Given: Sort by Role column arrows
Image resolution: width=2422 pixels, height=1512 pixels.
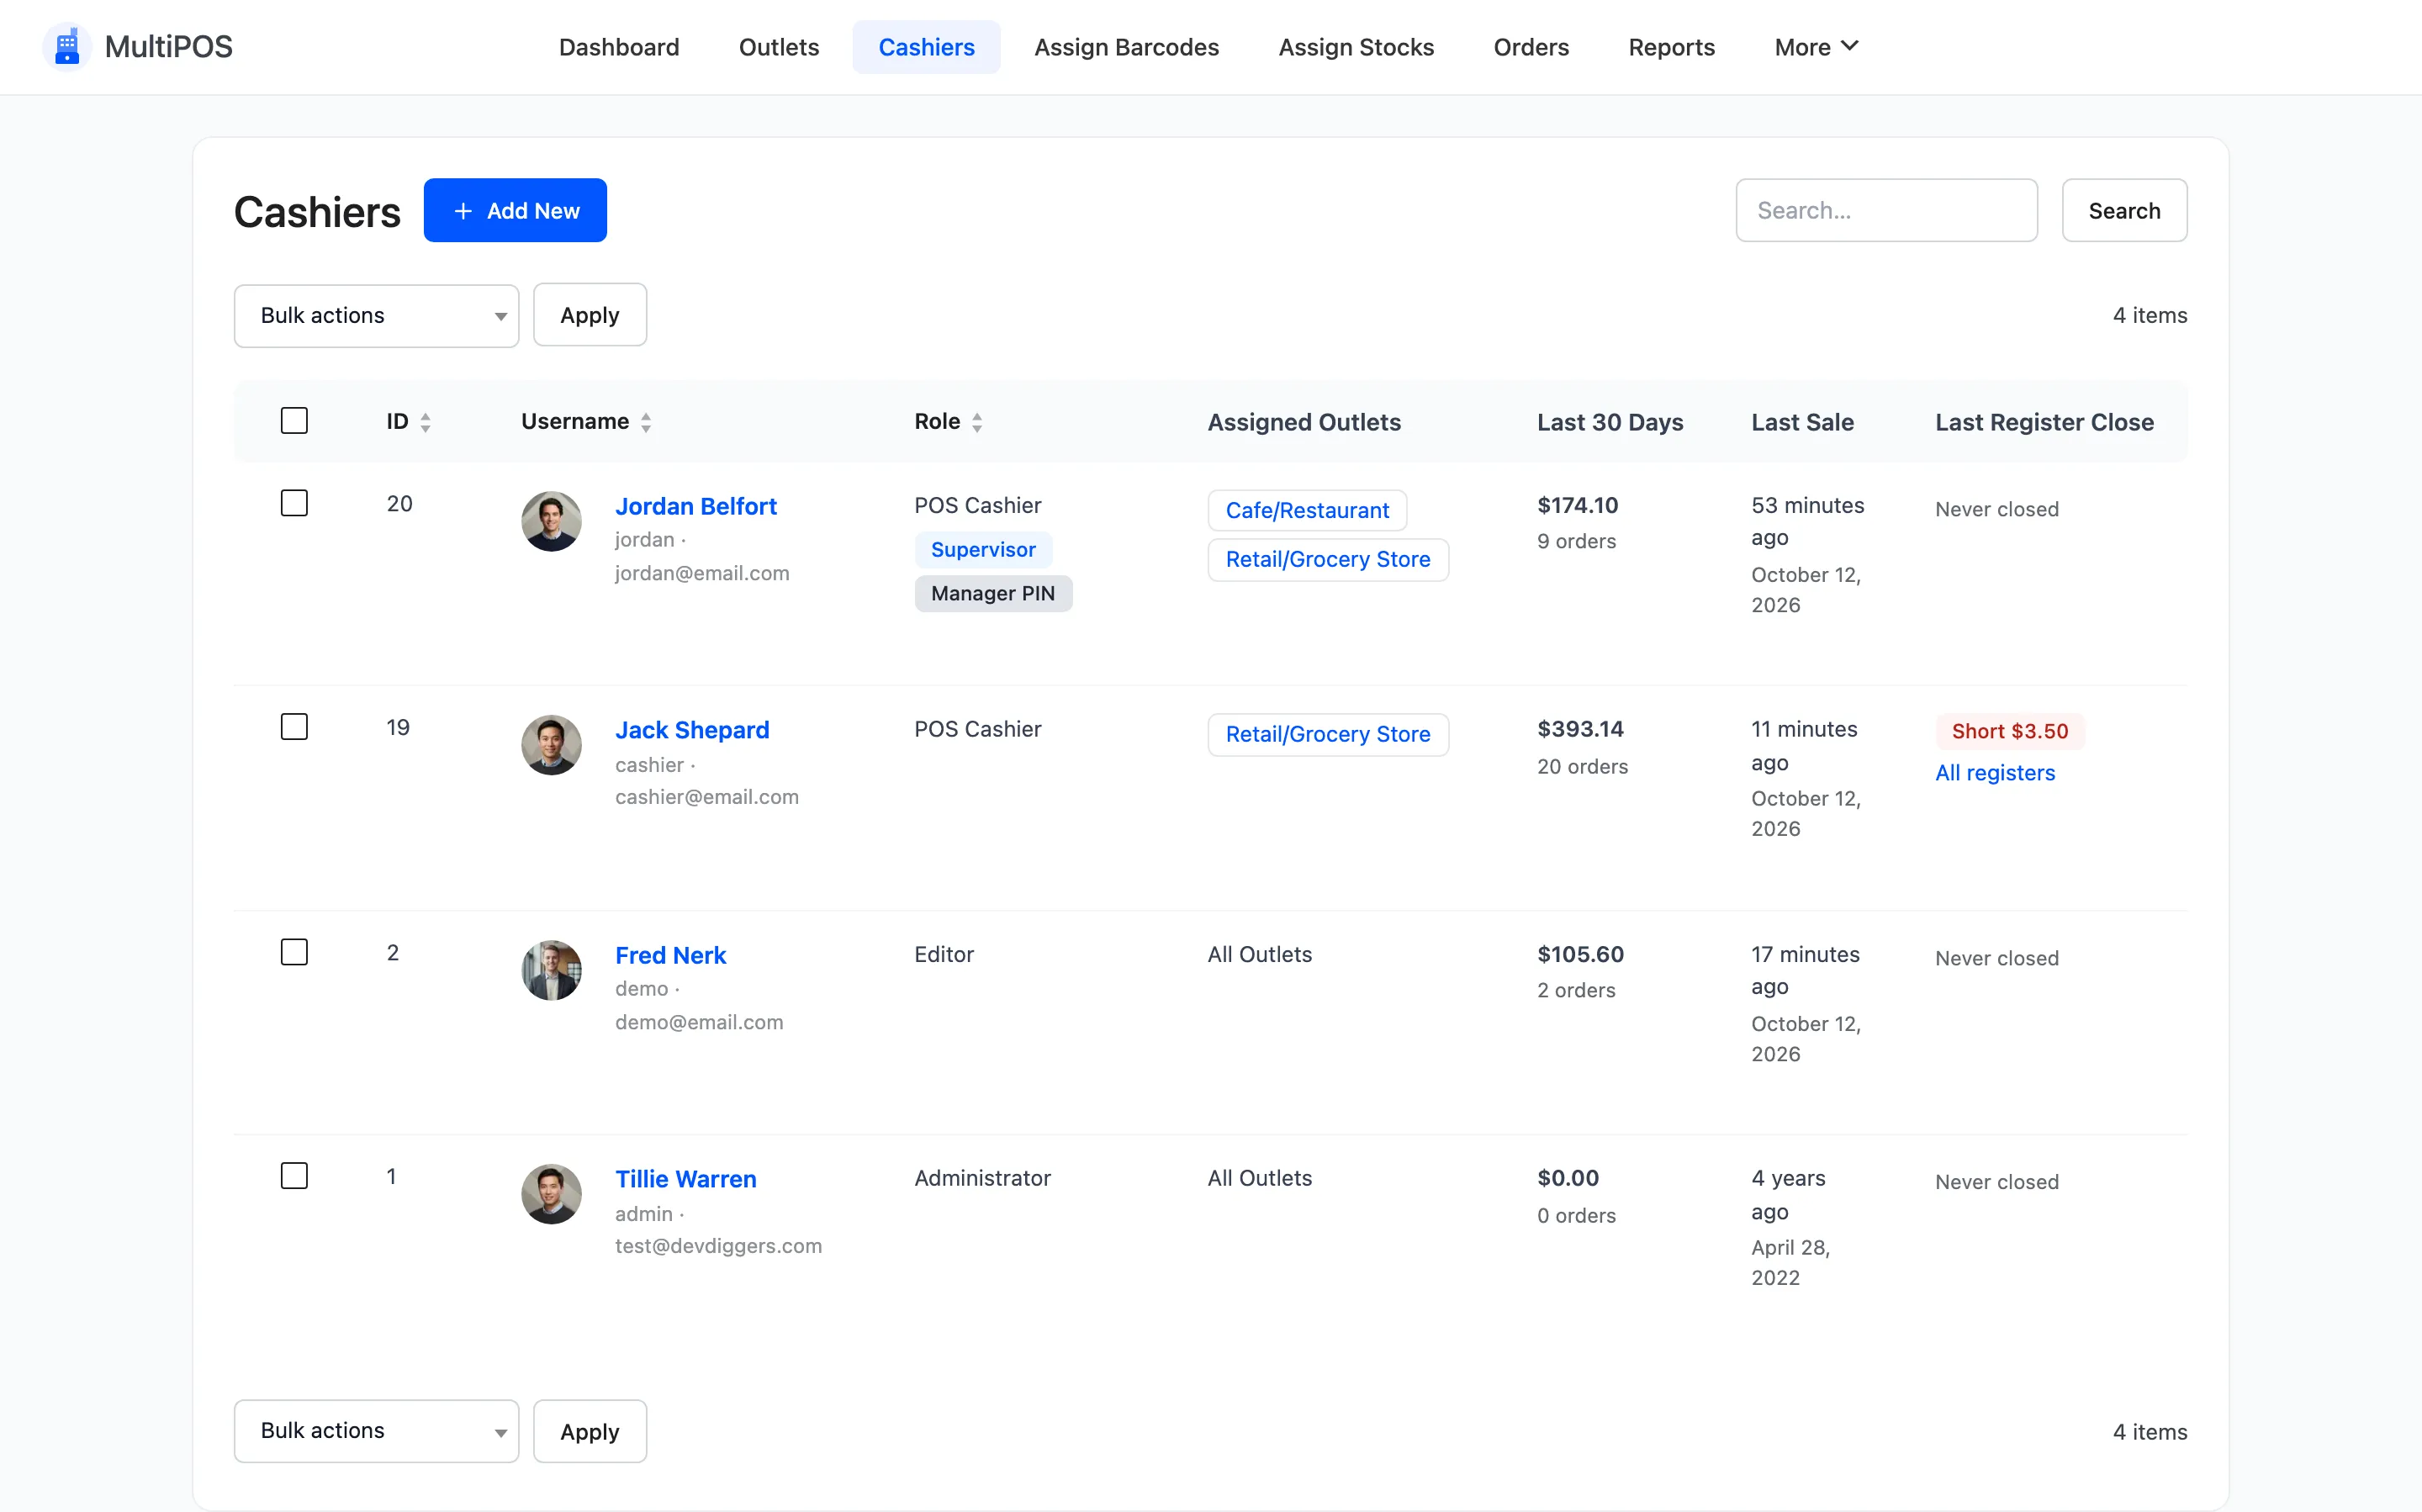Looking at the screenshot, I should [x=977, y=422].
